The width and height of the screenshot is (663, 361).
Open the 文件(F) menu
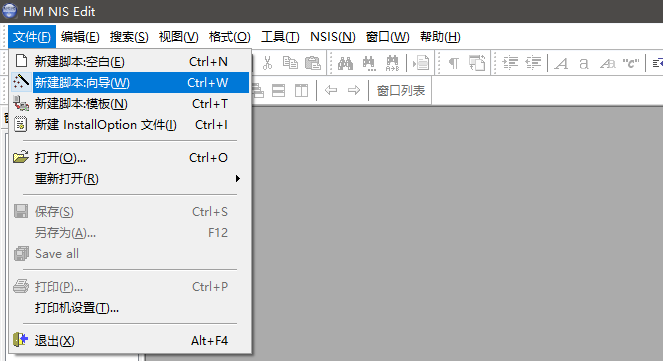pos(32,37)
